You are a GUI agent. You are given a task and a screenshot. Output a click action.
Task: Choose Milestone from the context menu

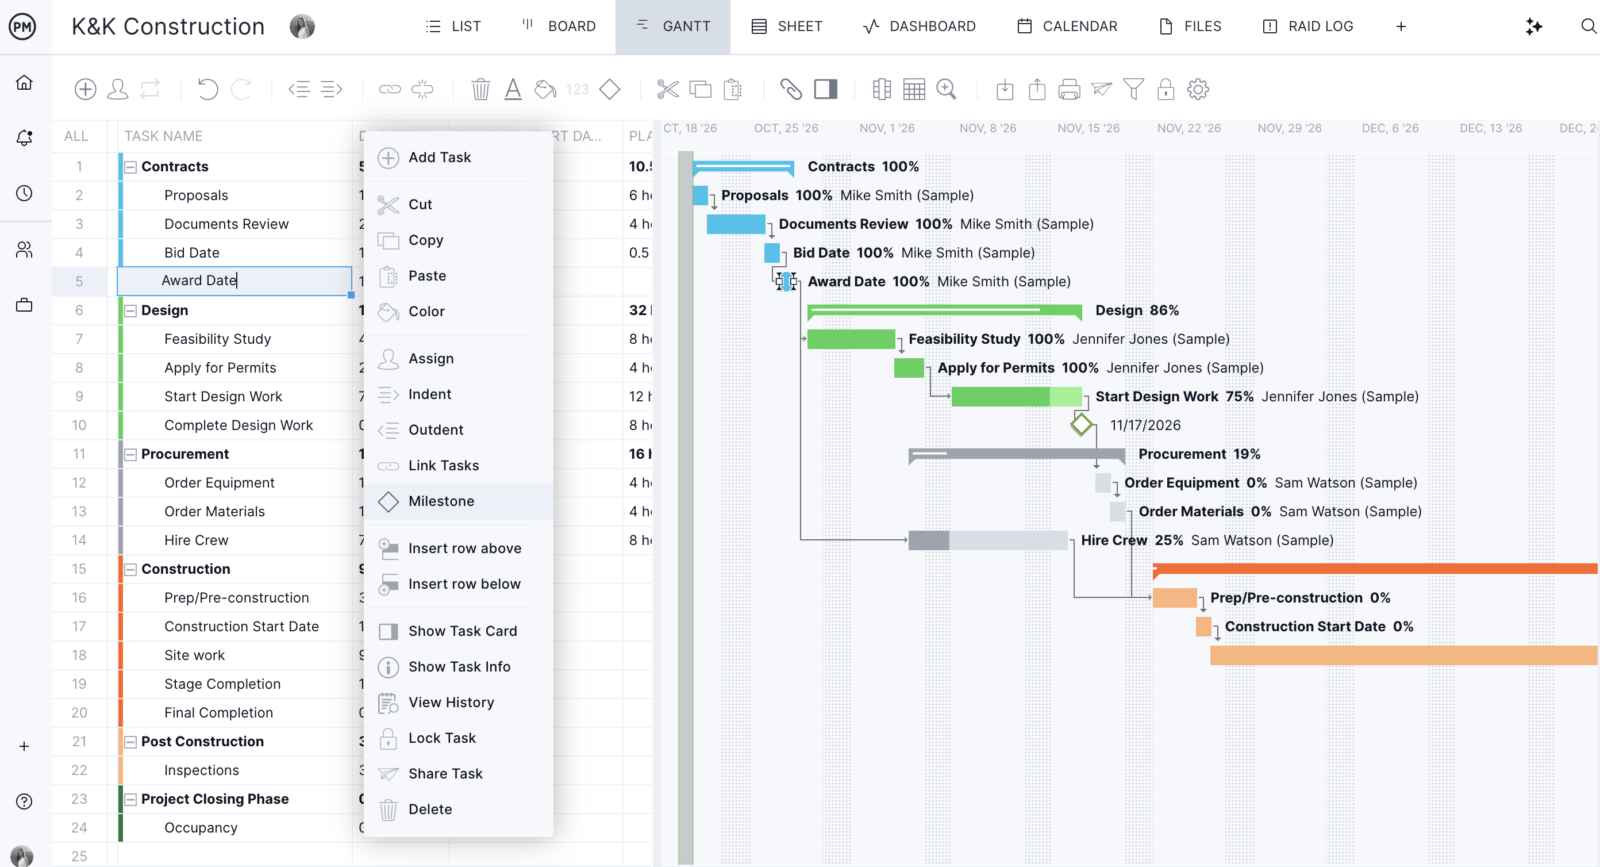coord(458,502)
